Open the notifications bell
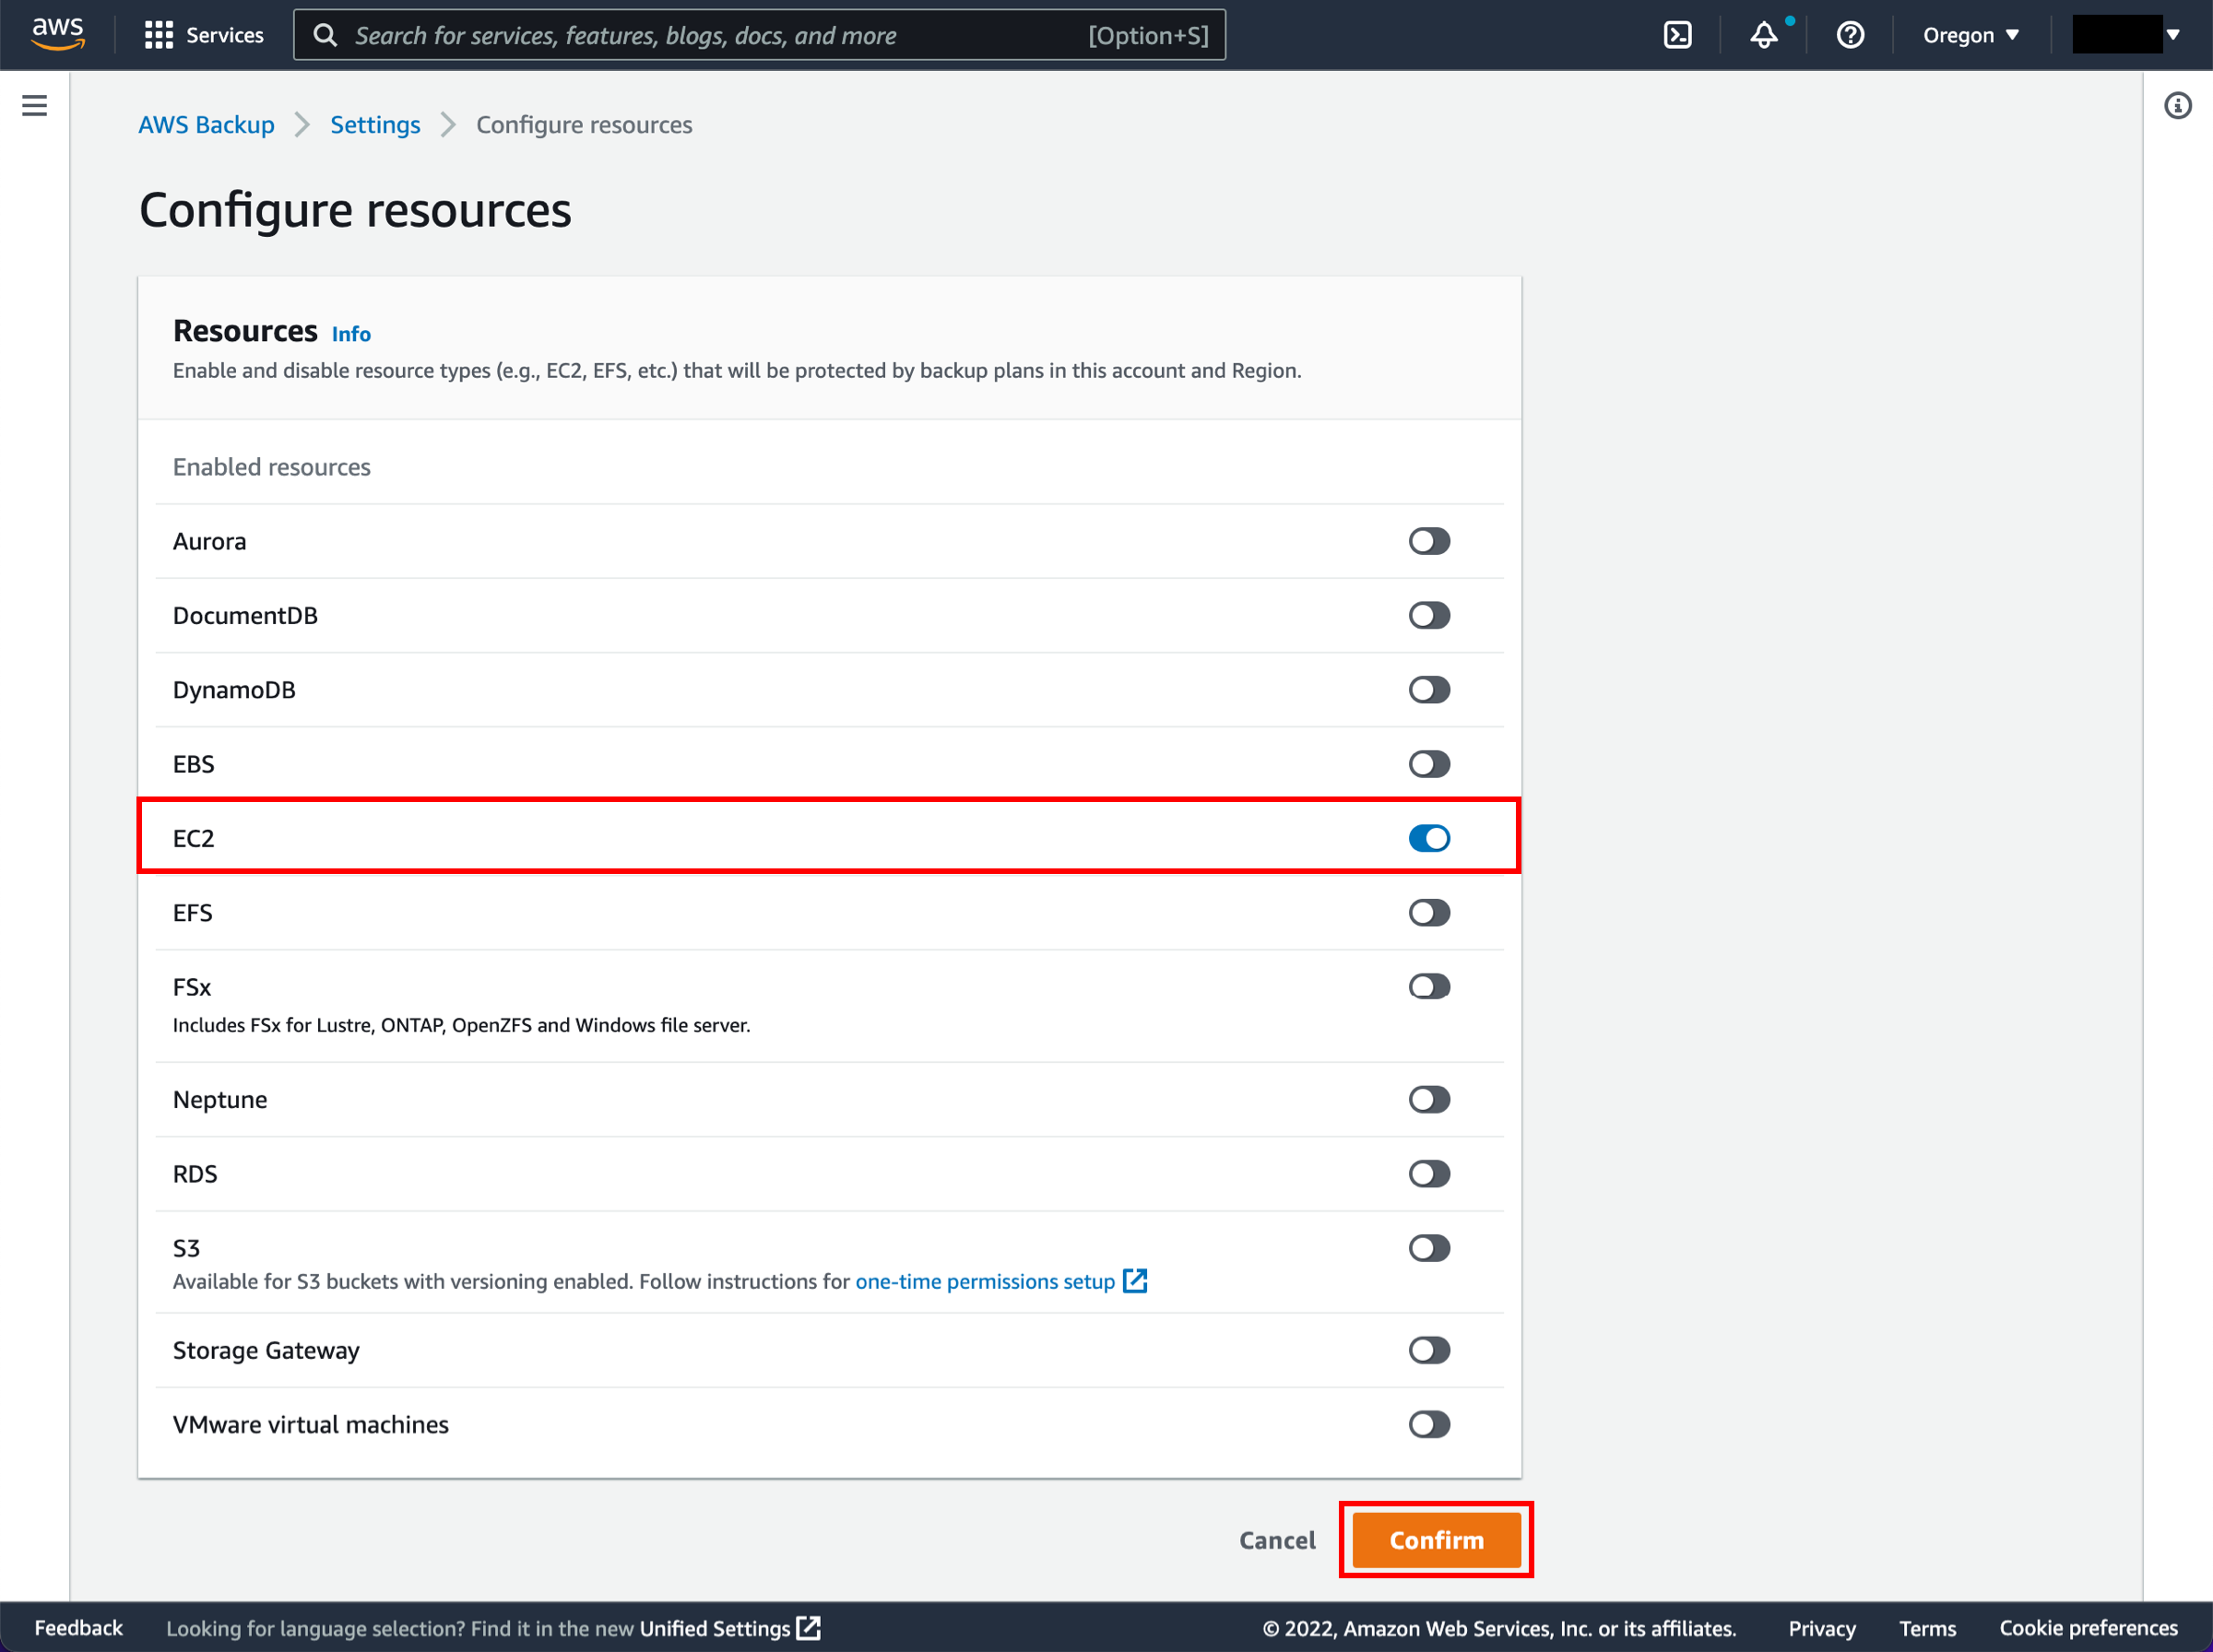This screenshot has height=1652, width=2213. 1764,35
